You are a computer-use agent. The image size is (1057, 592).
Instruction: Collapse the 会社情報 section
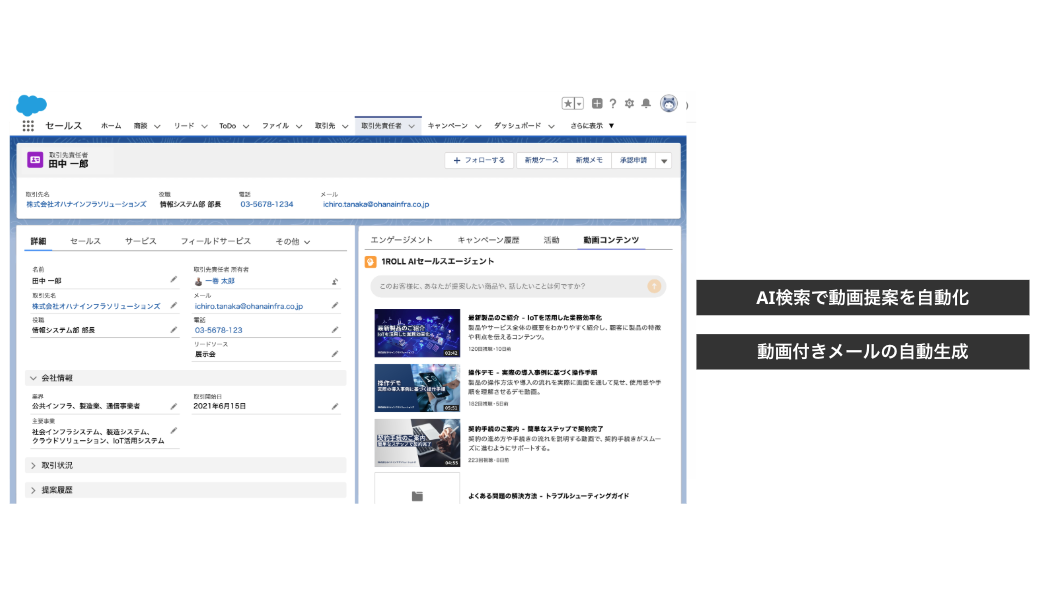click(x=34, y=378)
